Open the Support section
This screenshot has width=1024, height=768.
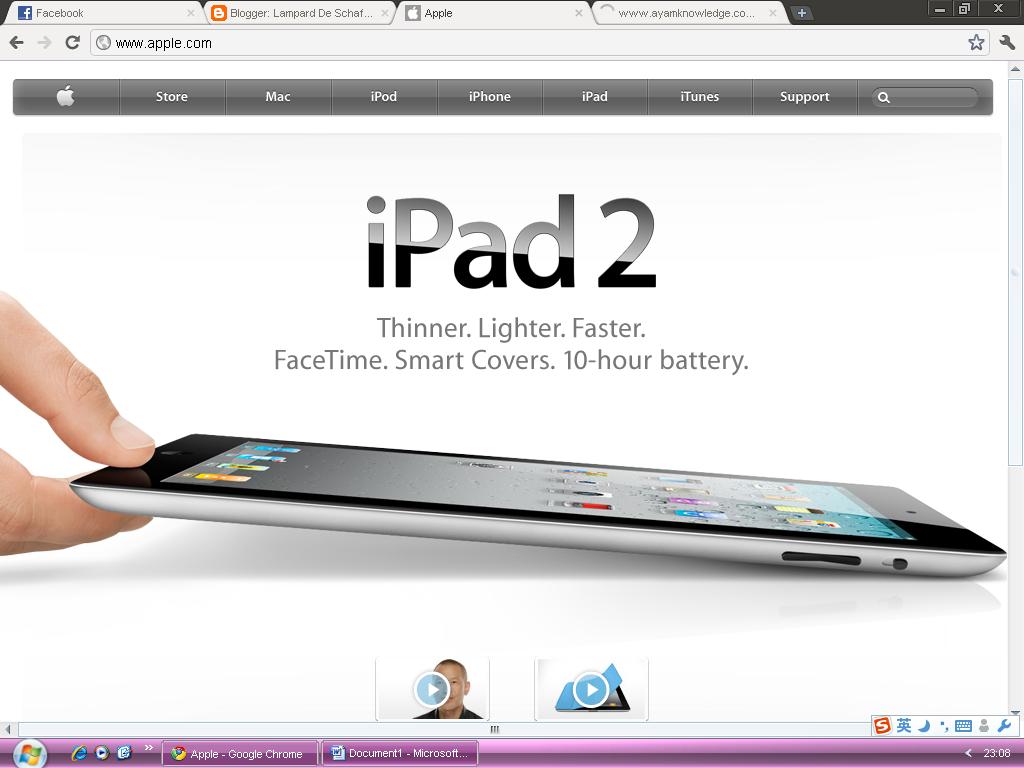805,97
